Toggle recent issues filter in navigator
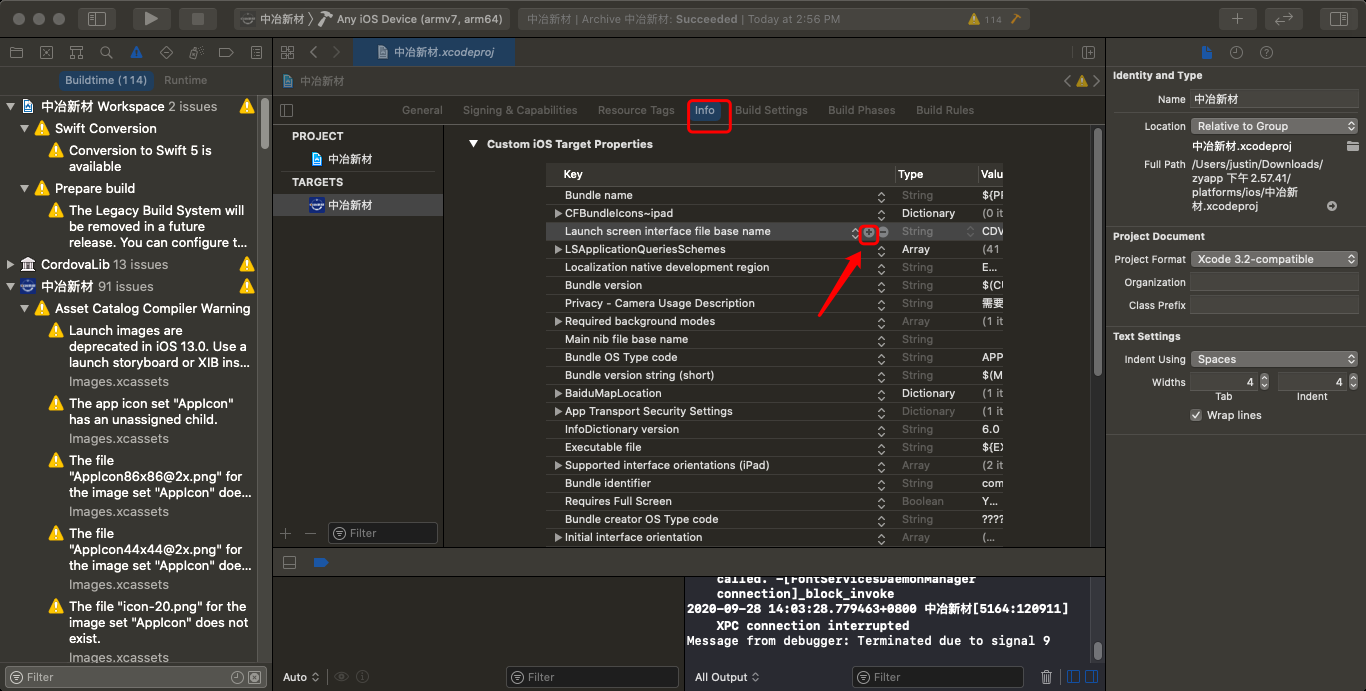 point(237,677)
